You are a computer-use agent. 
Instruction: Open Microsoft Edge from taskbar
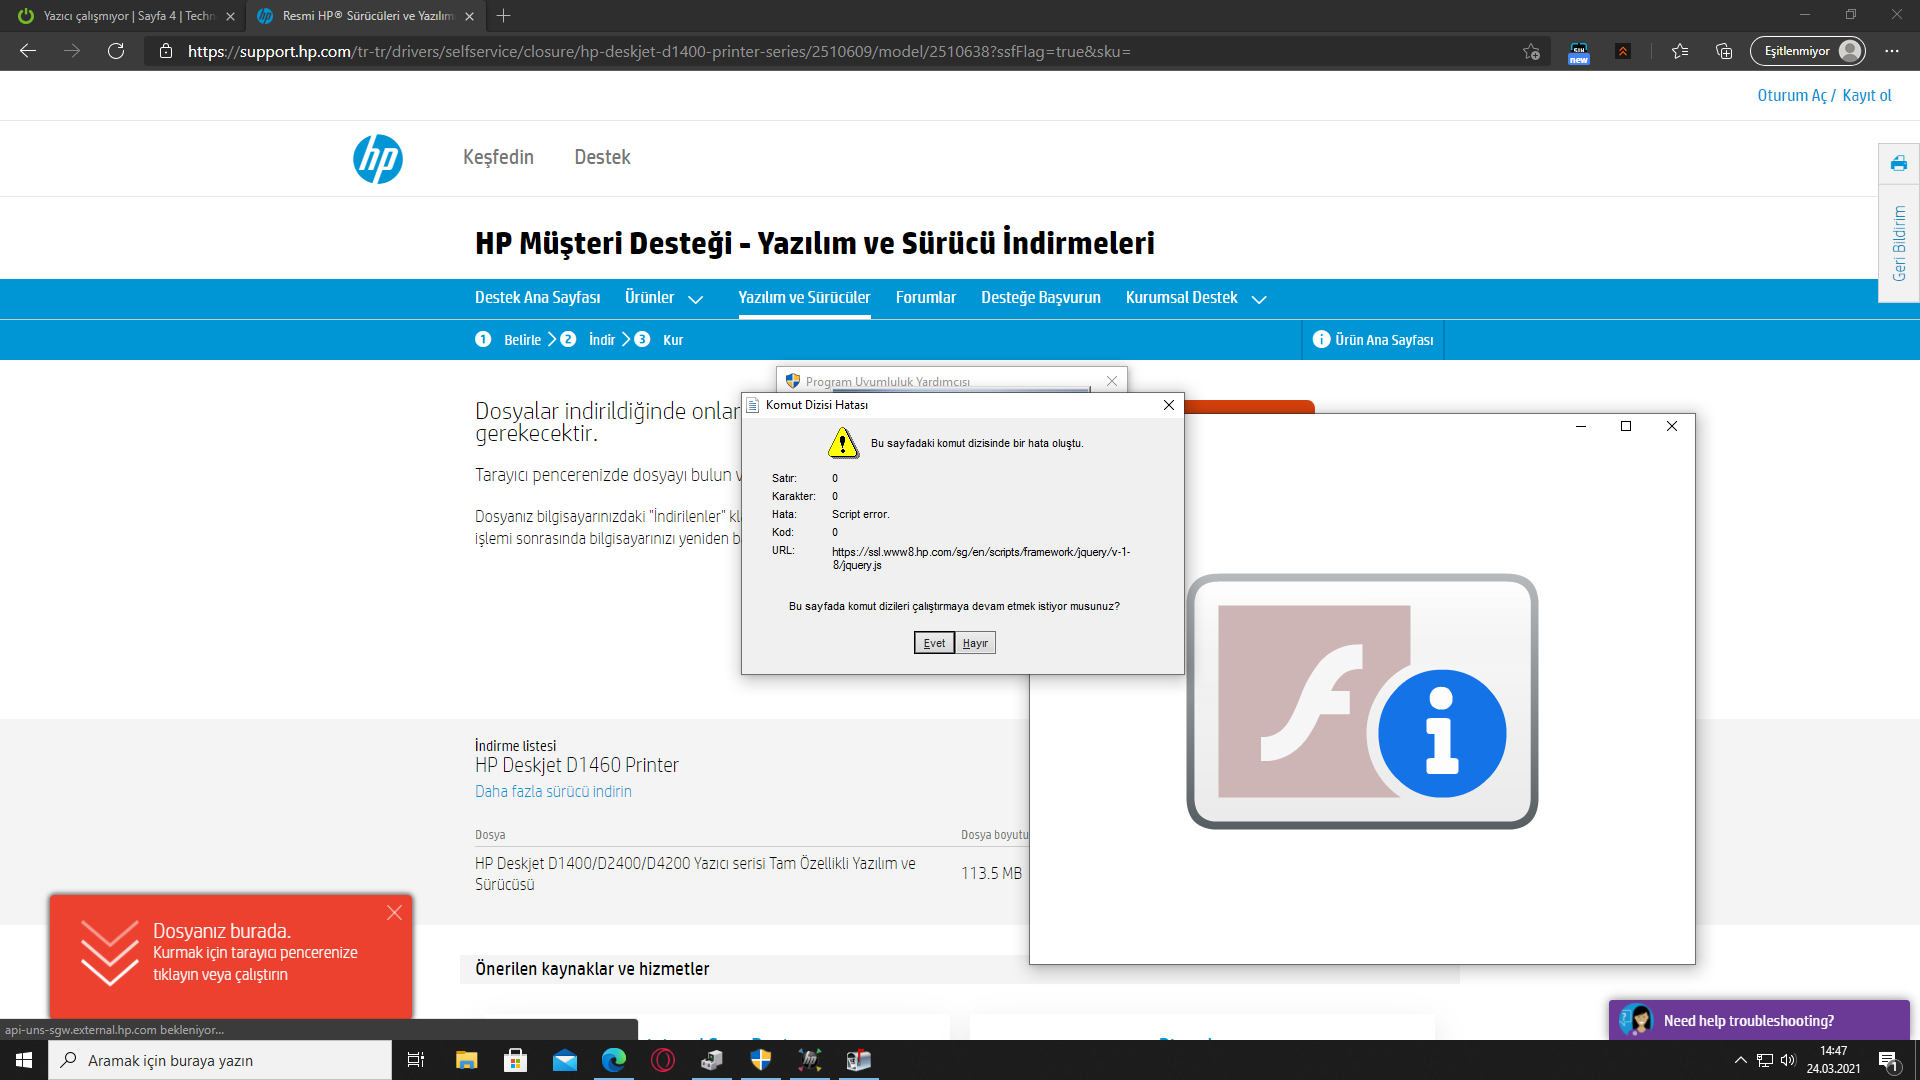pos(613,1060)
